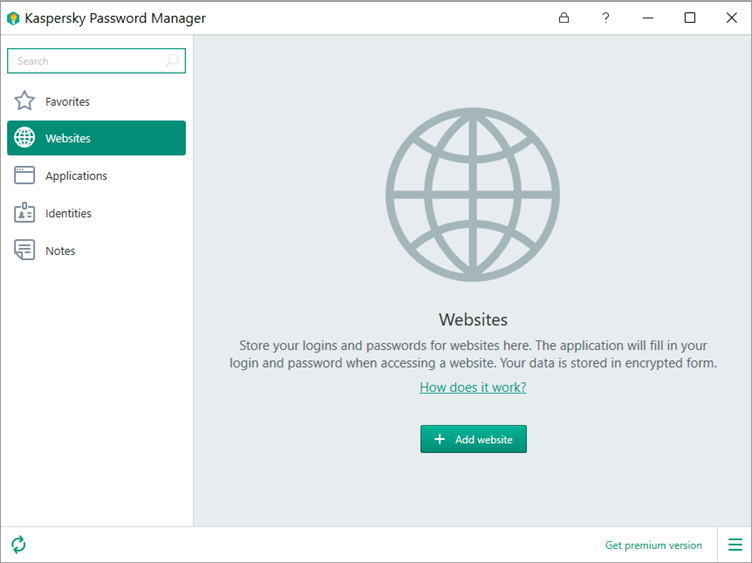Maximize the Password Manager window
The image size is (752, 563).
[x=690, y=18]
